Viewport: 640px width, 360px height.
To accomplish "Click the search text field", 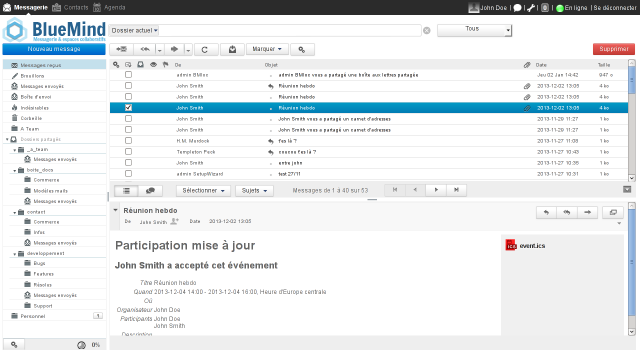I will point(290,31).
